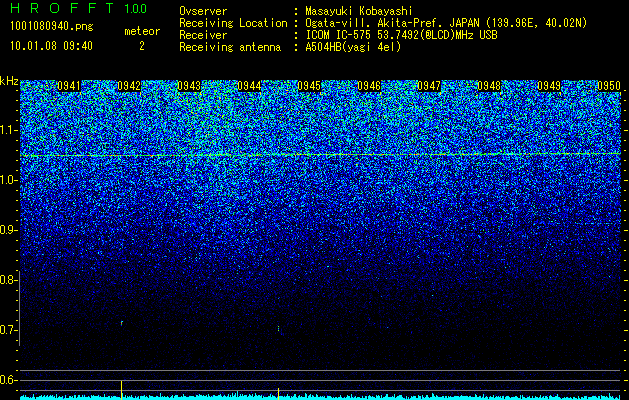
Task: Click the cyan signal level strip at bottom
Action: (x=321, y=397)
